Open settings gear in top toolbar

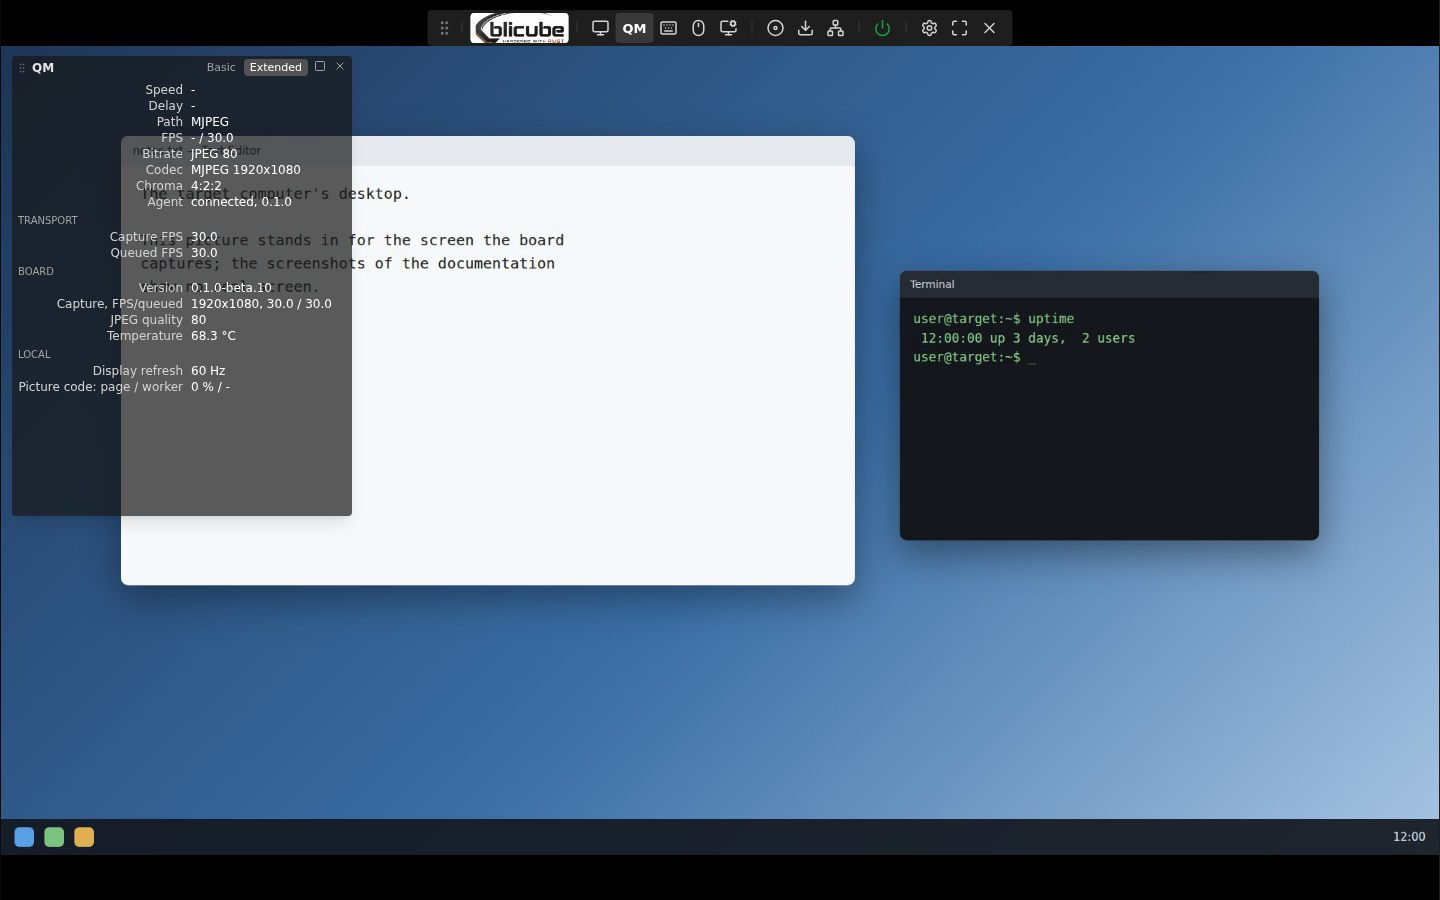[x=929, y=28]
